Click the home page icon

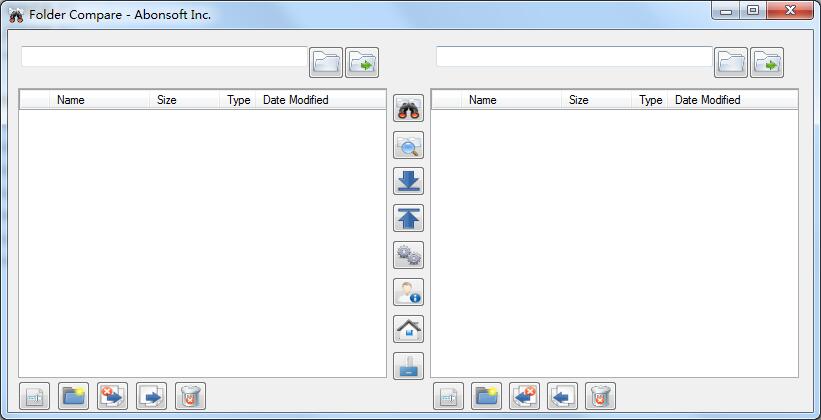(x=408, y=329)
